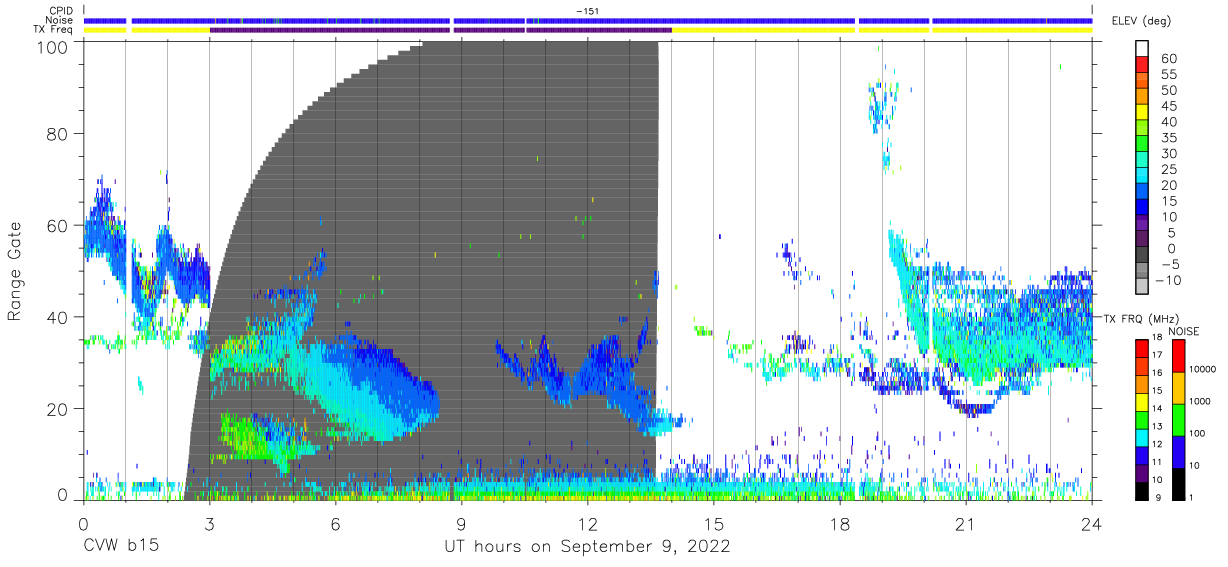Click the 'Range Gate' y-axis title

pyautogui.click(x=15, y=271)
